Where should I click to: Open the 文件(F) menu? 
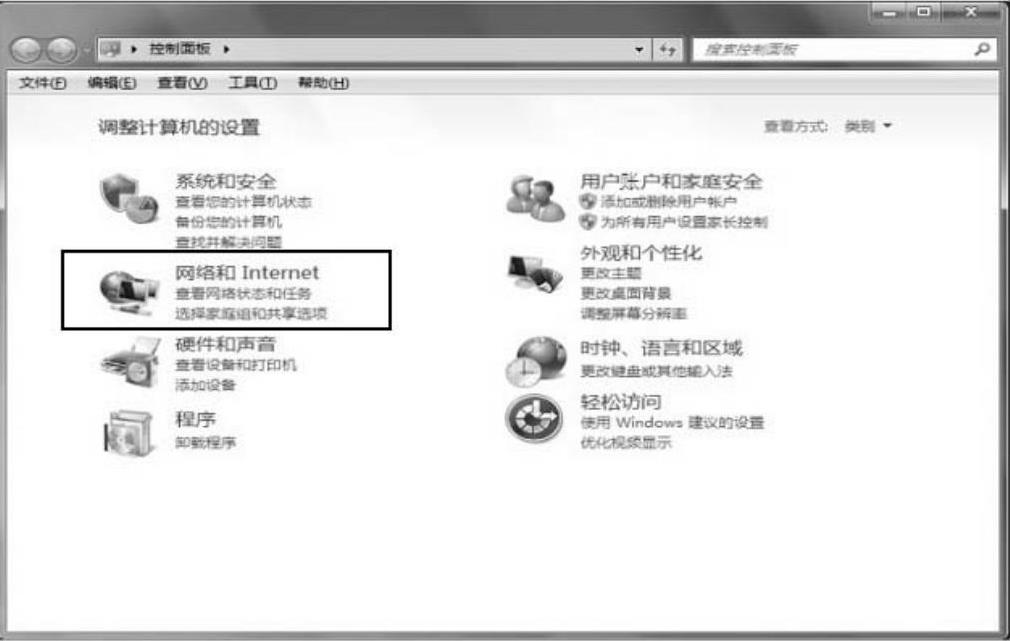[43, 83]
